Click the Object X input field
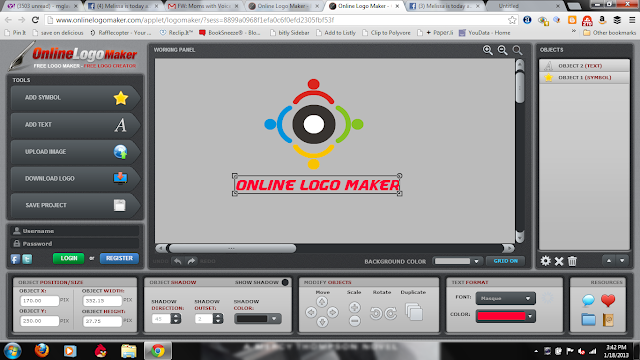 point(40,301)
